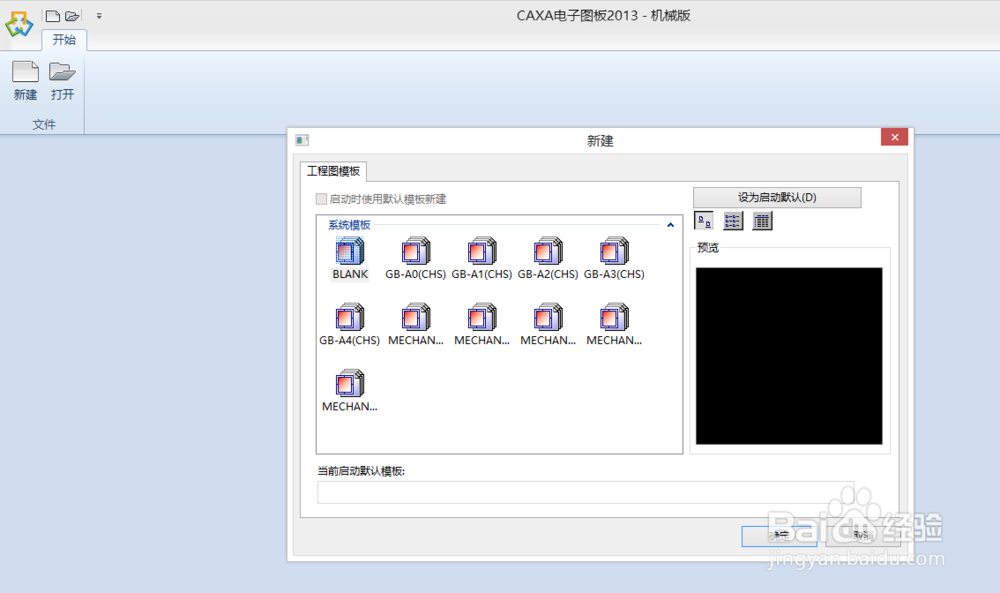This screenshot has height=593, width=1000.
Task: Click the 系统模板 group header label
Action: pyautogui.click(x=349, y=225)
